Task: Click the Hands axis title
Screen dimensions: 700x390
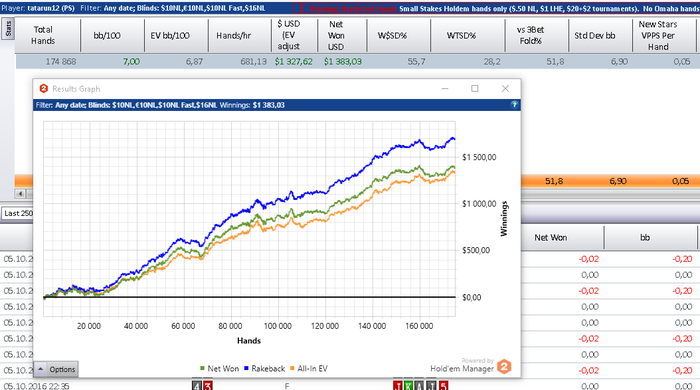Action: (249, 340)
